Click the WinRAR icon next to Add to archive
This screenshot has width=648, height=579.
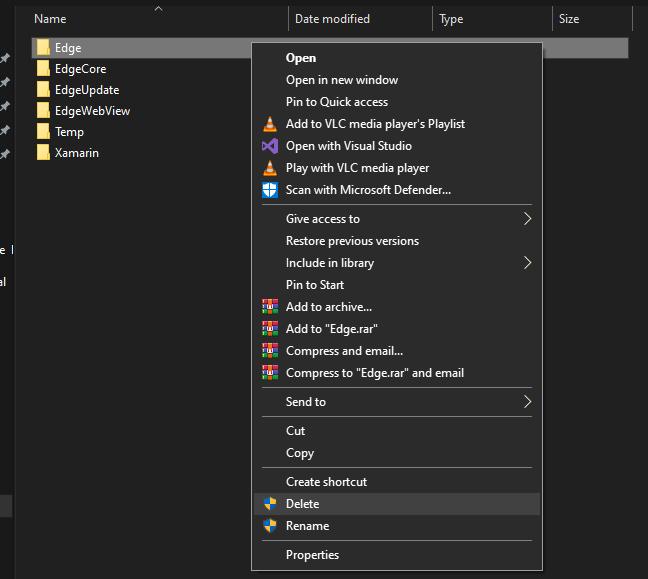click(x=269, y=307)
